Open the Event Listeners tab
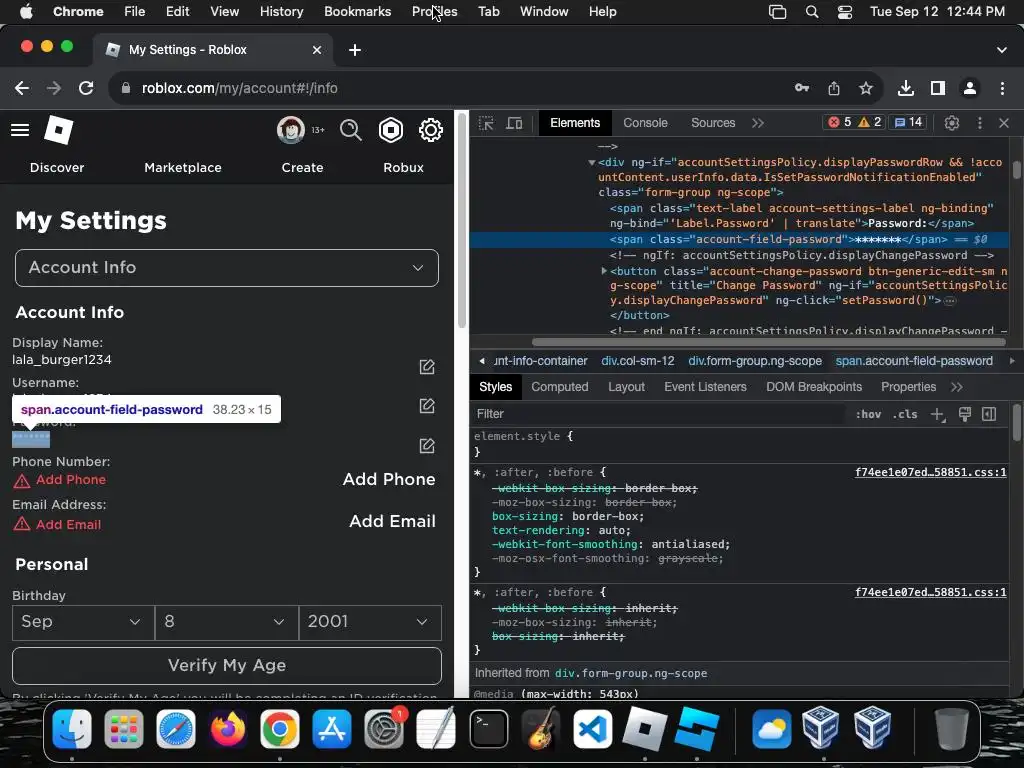 (705, 387)
